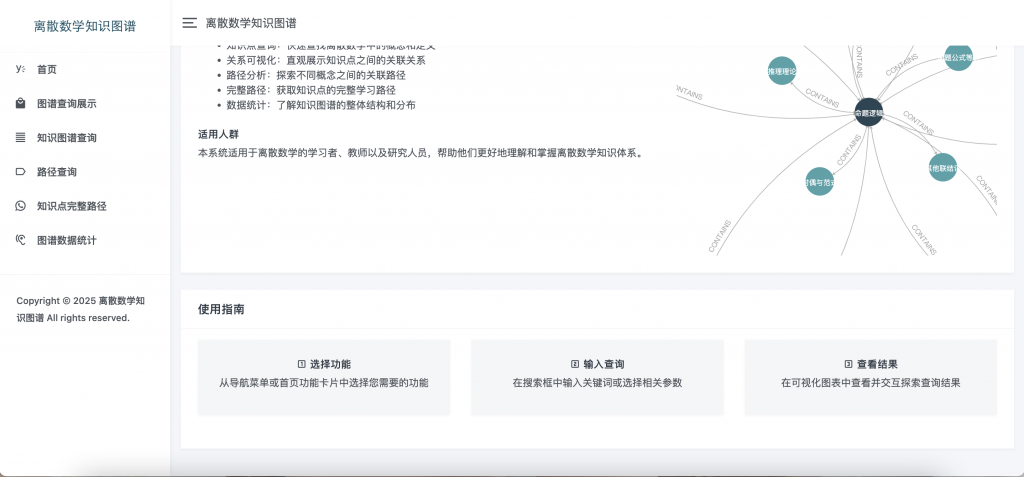Click the step 3 icon before 查看结果
The image size is (1024, 477).
tap(848, 365)
